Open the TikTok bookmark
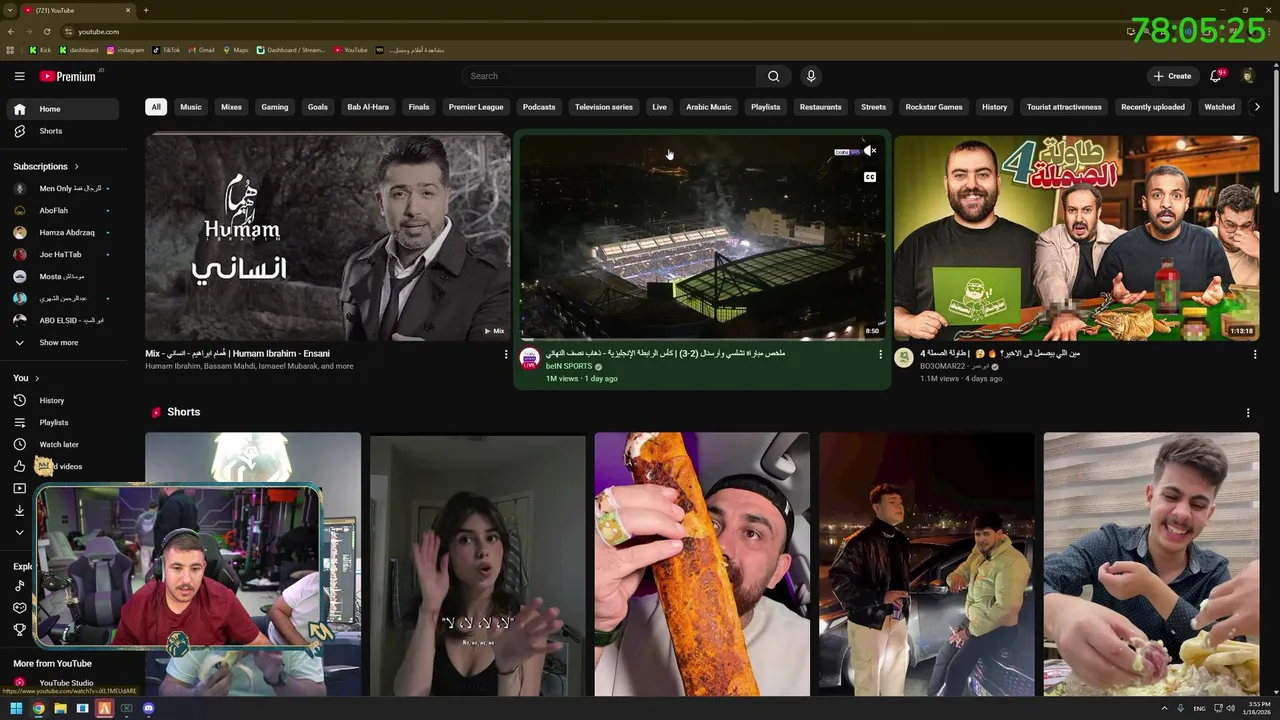Image resolution: width=1280 pixels, height=720 pixels. (166, 50)
